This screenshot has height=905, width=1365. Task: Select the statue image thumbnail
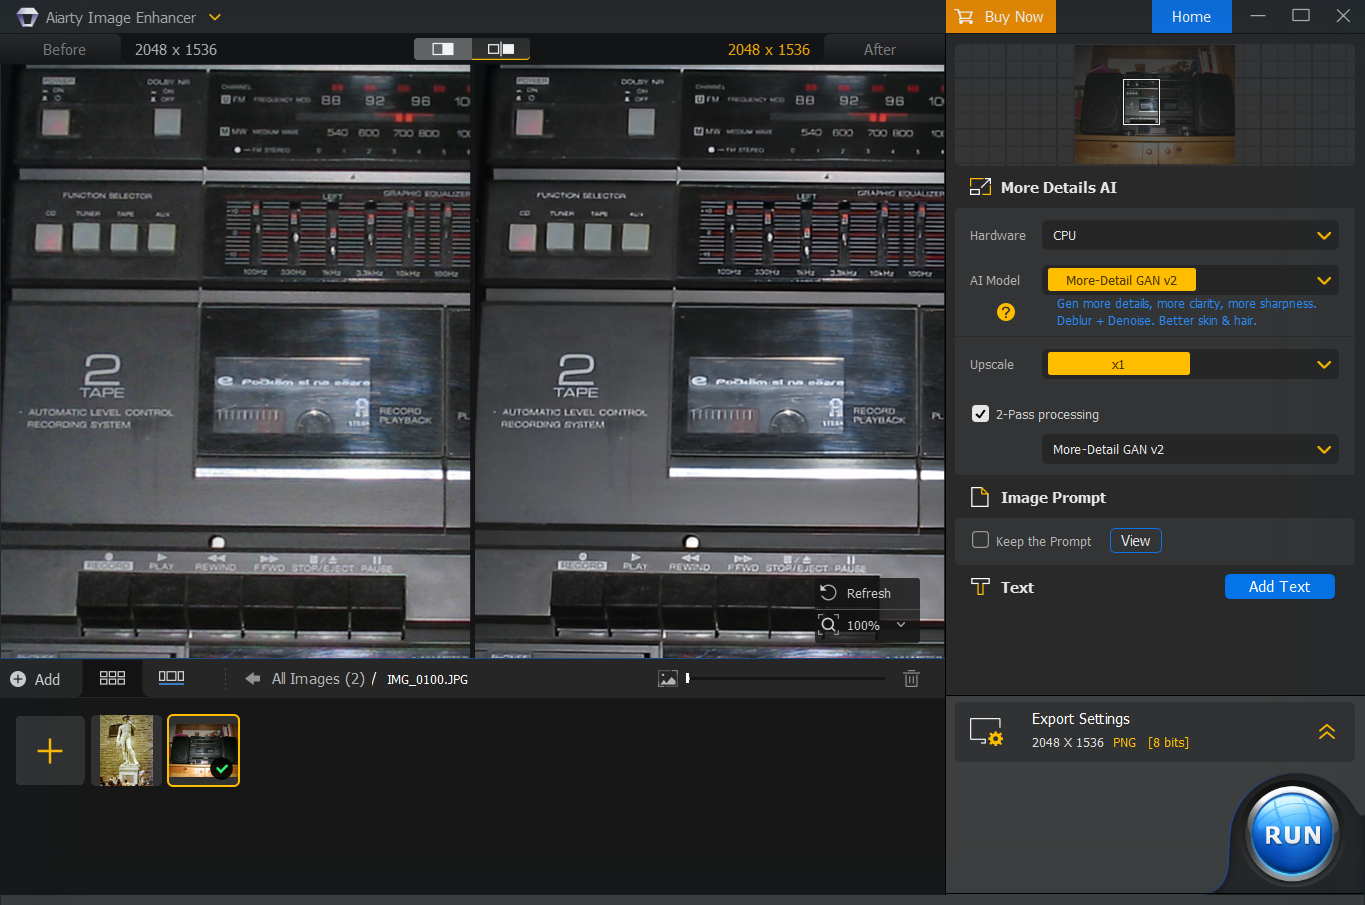pyautogui.click(x=126, y=750)
